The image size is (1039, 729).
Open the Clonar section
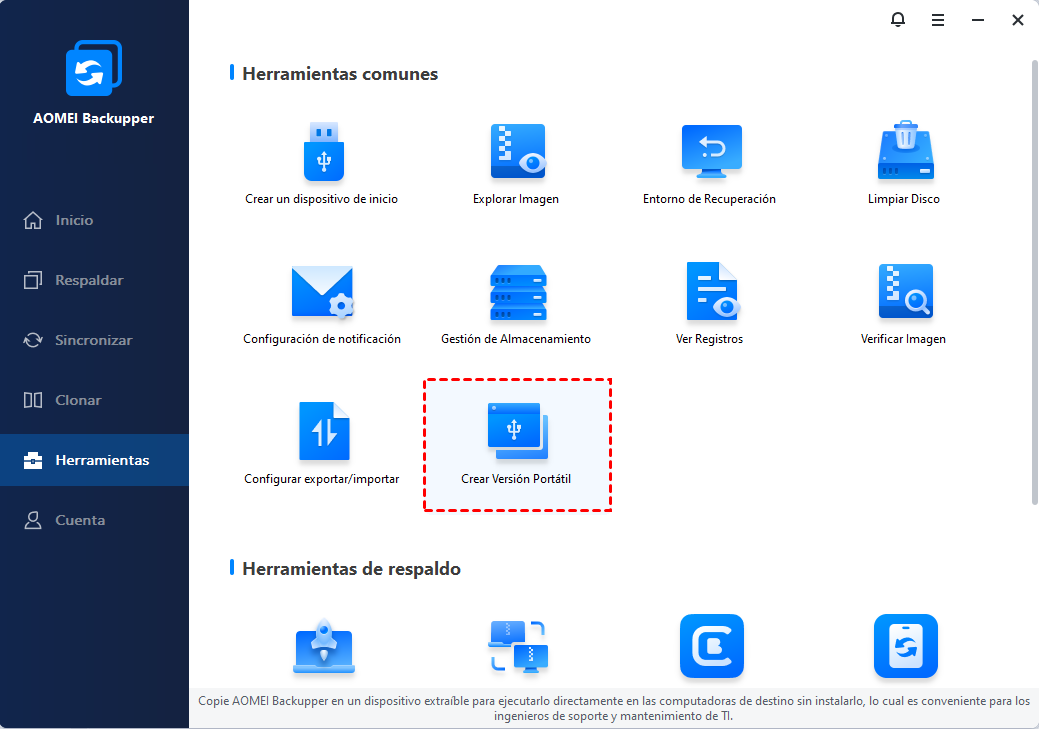coord(94,400)
